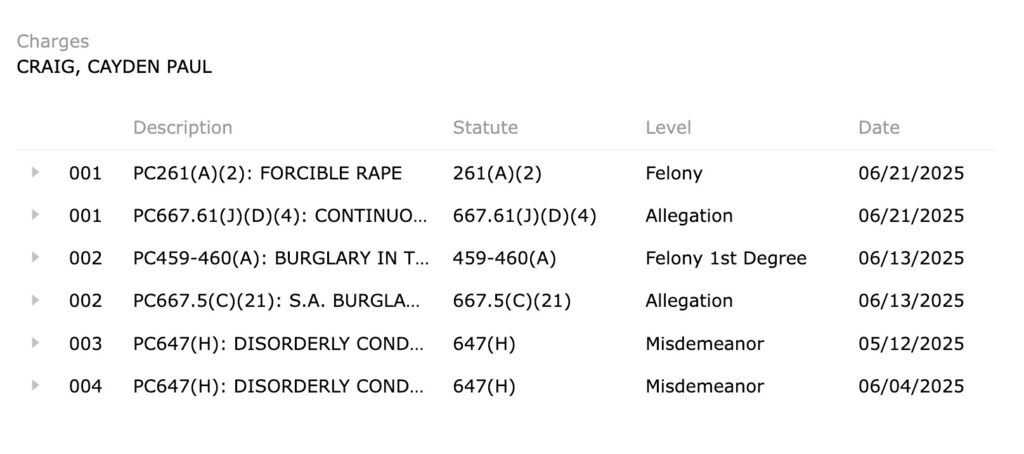1024x454 pixels.
Task: Expand disorderly conduct count 003 row
Action: pos(36,343)
